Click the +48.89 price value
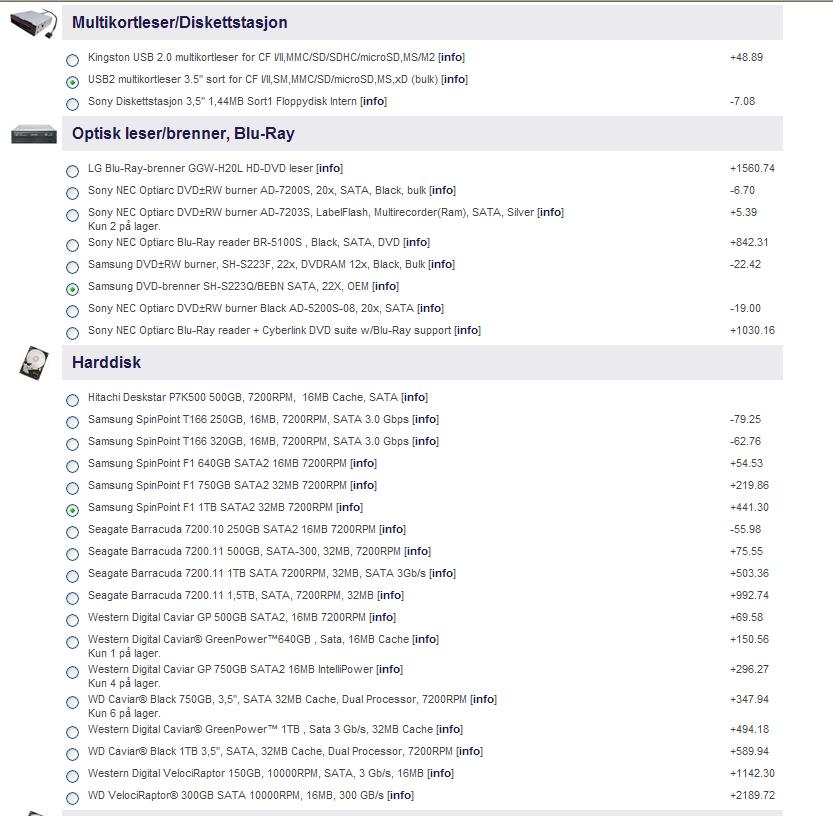 pos(746,57)
